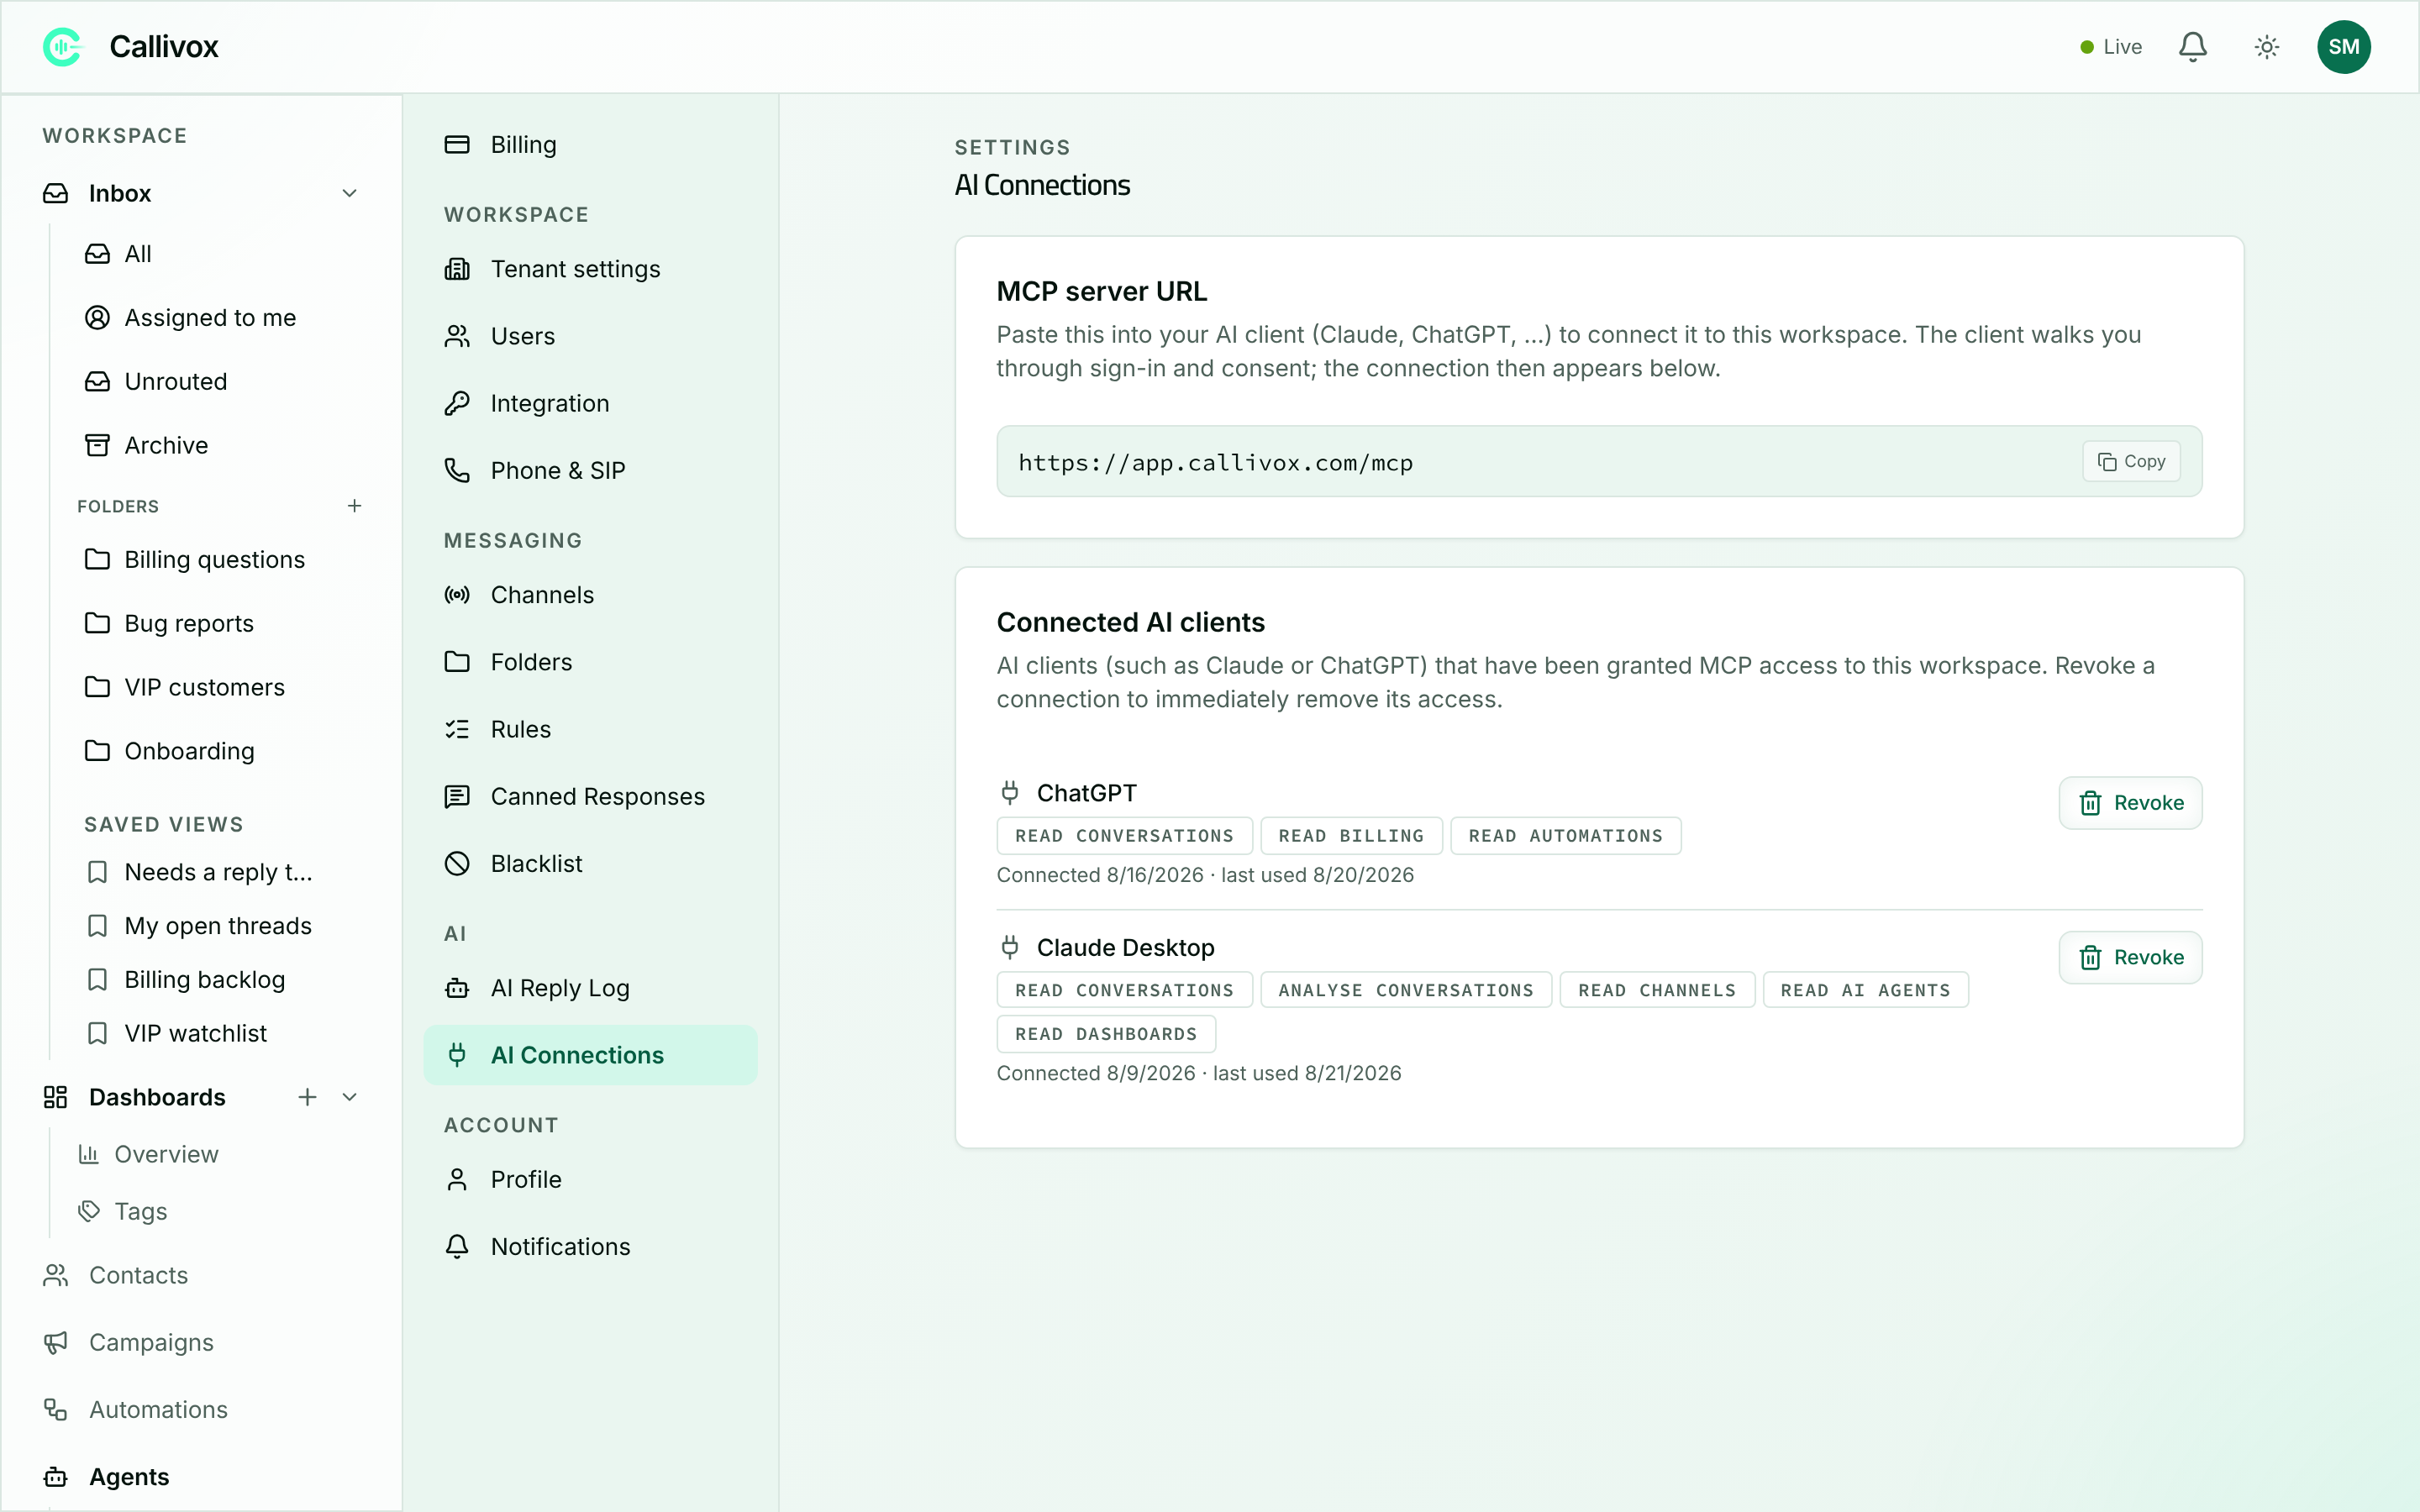Open the Profile account page
Viewport: 2420px width, 1512px height.
click(590, 1179)
